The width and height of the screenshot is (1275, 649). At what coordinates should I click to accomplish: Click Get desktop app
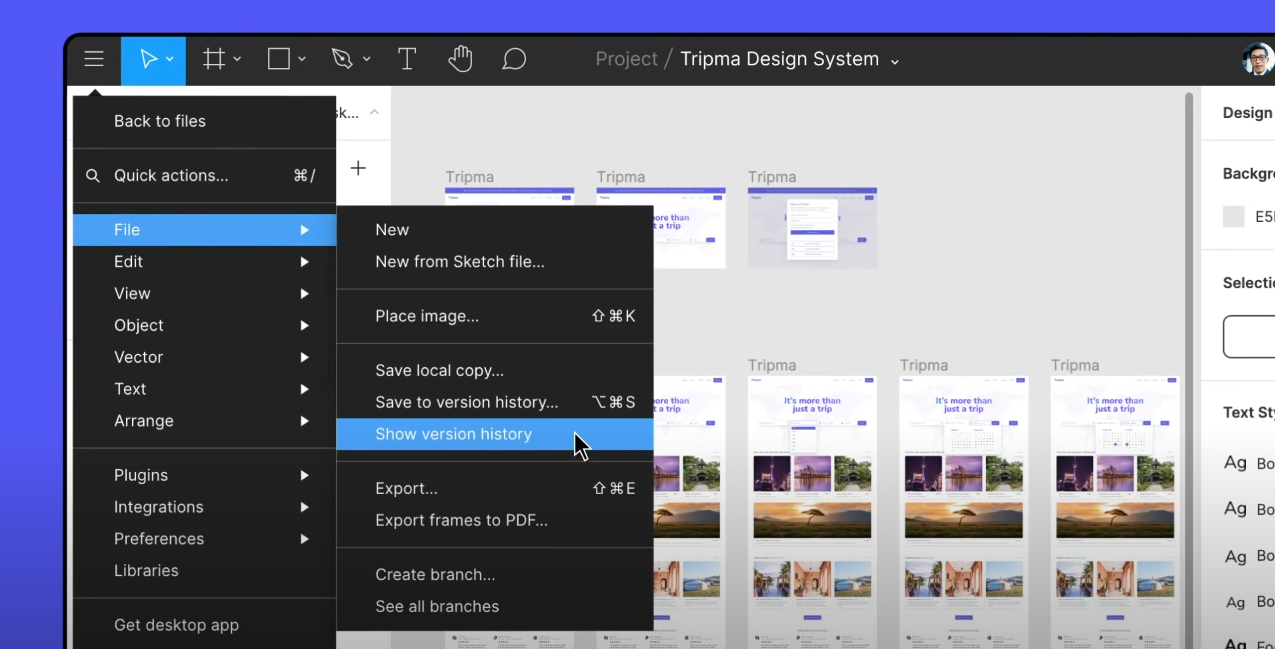coord(204,626)
